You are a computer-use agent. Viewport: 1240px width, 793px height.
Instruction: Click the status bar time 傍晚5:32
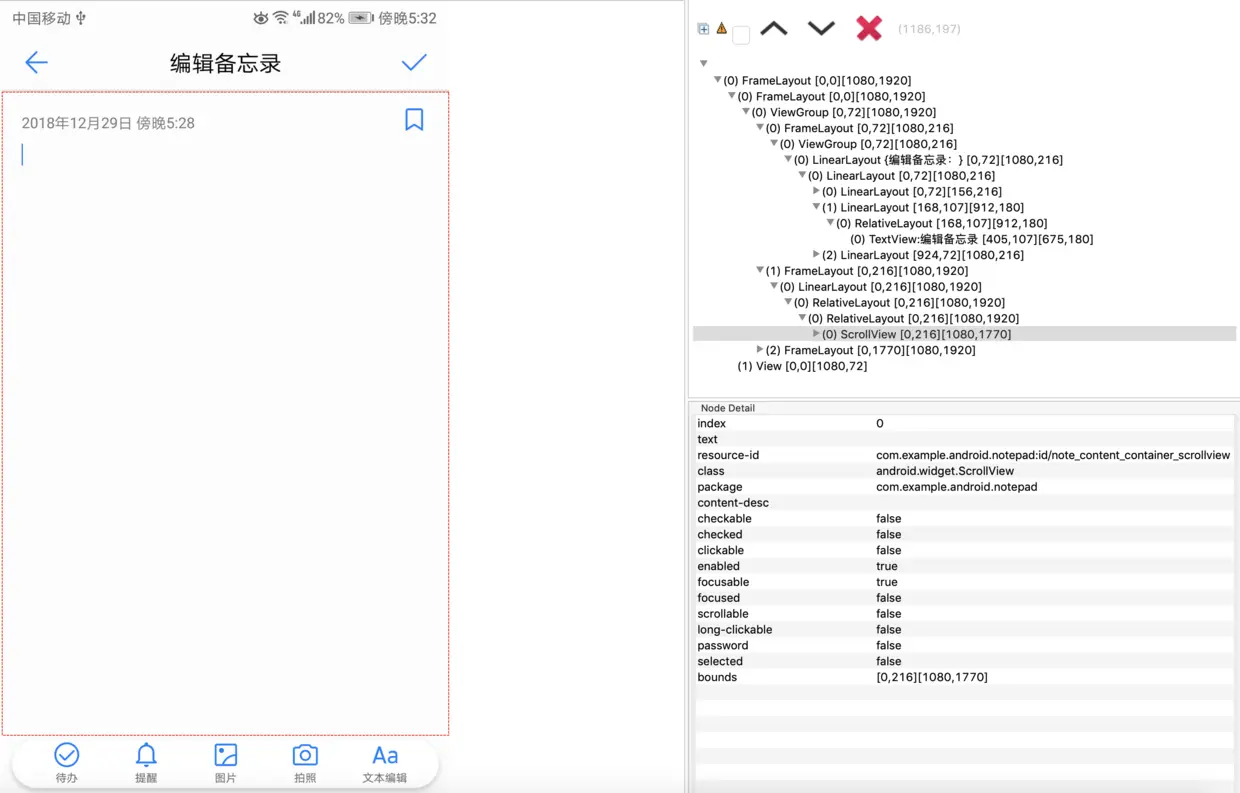click(407, 18)
